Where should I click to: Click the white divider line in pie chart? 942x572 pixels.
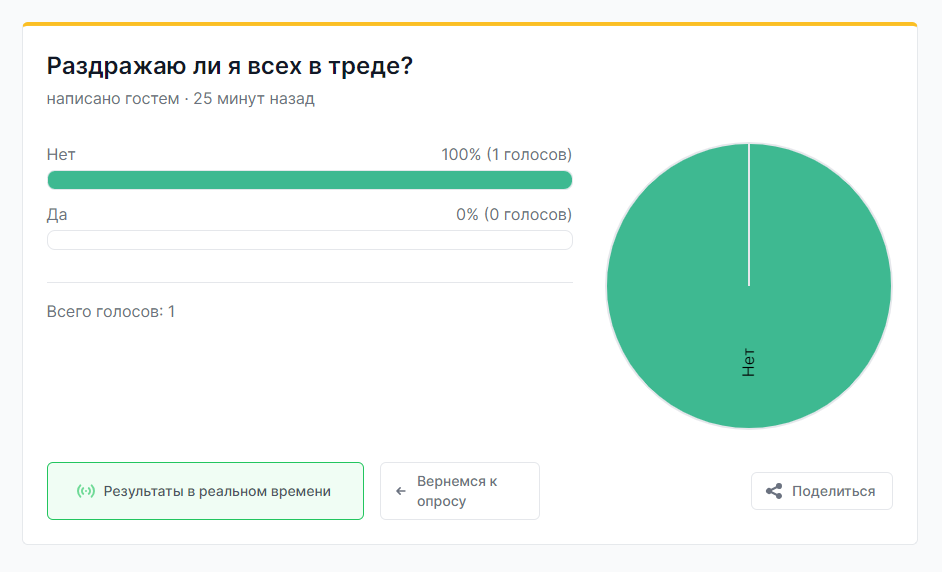coord(749,214)
